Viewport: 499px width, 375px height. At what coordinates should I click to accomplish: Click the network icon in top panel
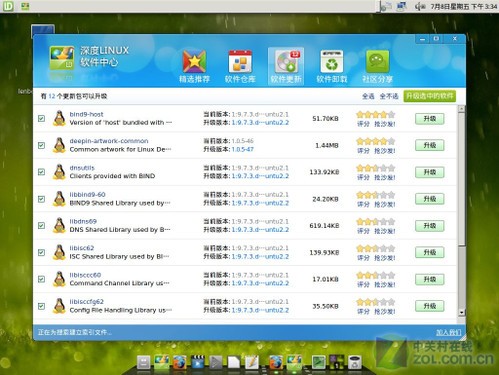402,6
